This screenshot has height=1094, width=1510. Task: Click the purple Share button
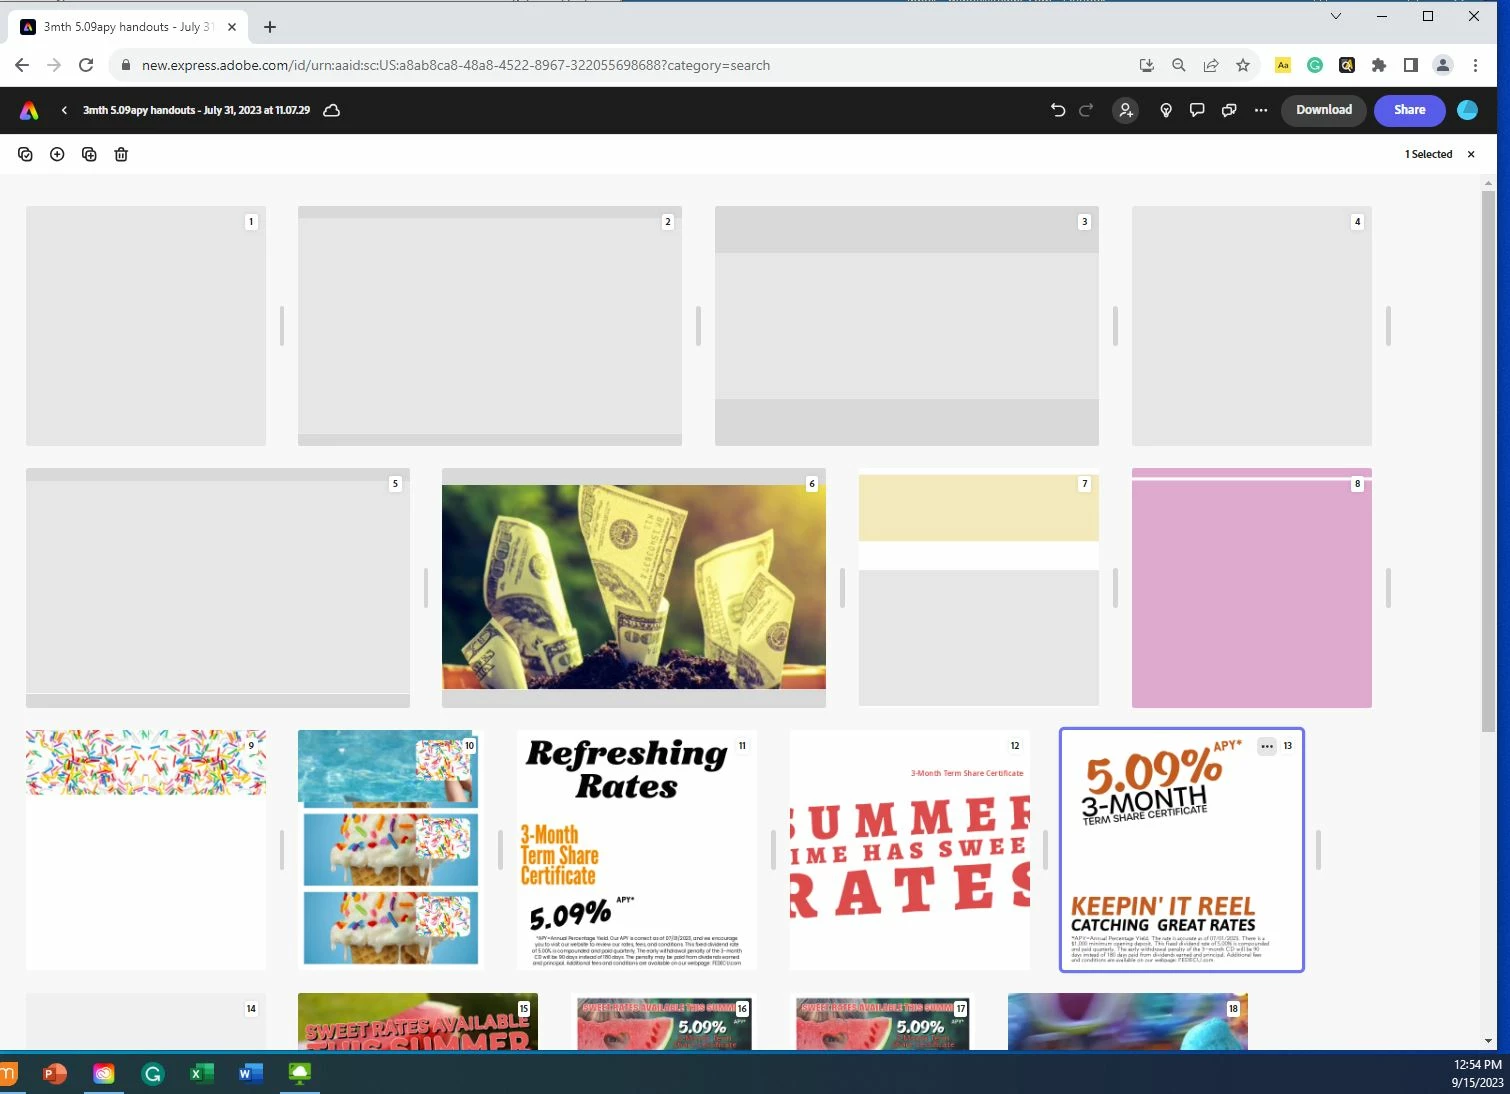coord(1410,110)
